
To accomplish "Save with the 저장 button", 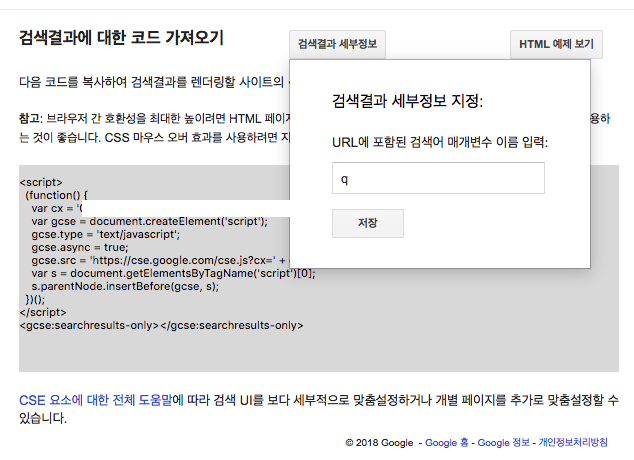I will (x=368, y=223).
